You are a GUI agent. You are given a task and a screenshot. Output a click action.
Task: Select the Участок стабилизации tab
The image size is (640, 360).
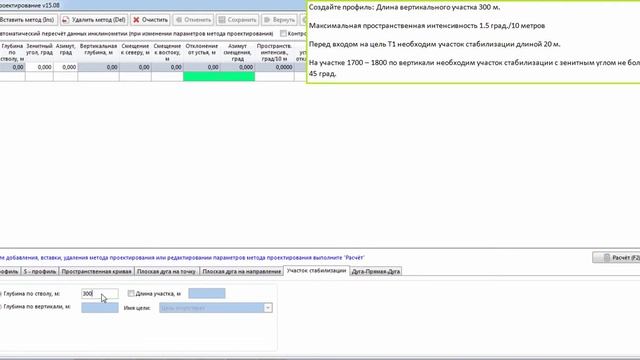coord(316,271)
